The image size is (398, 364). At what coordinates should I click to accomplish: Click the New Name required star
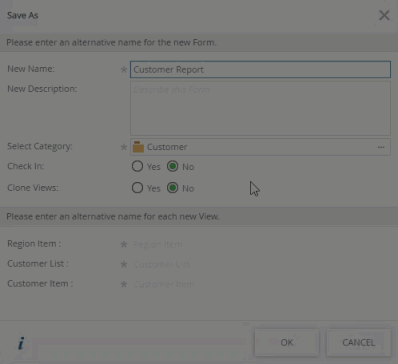(x=124, y=69)
